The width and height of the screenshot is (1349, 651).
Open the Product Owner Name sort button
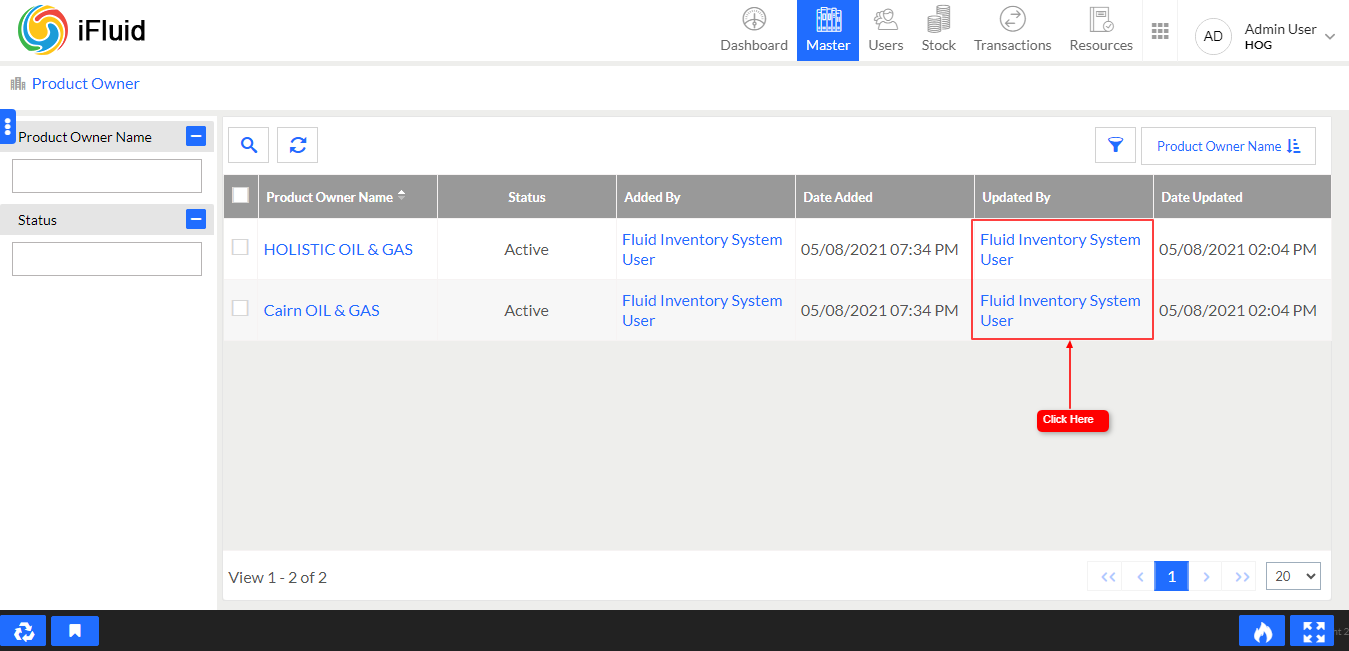(1228, 146)
